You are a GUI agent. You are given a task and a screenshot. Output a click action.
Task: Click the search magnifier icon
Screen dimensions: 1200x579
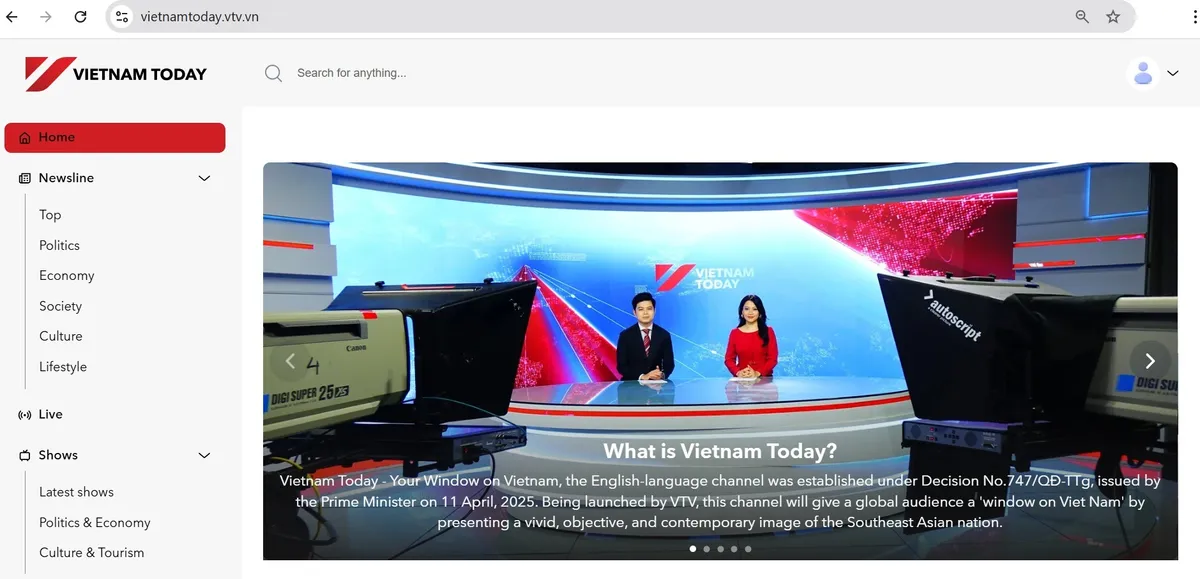pos(273,73)
